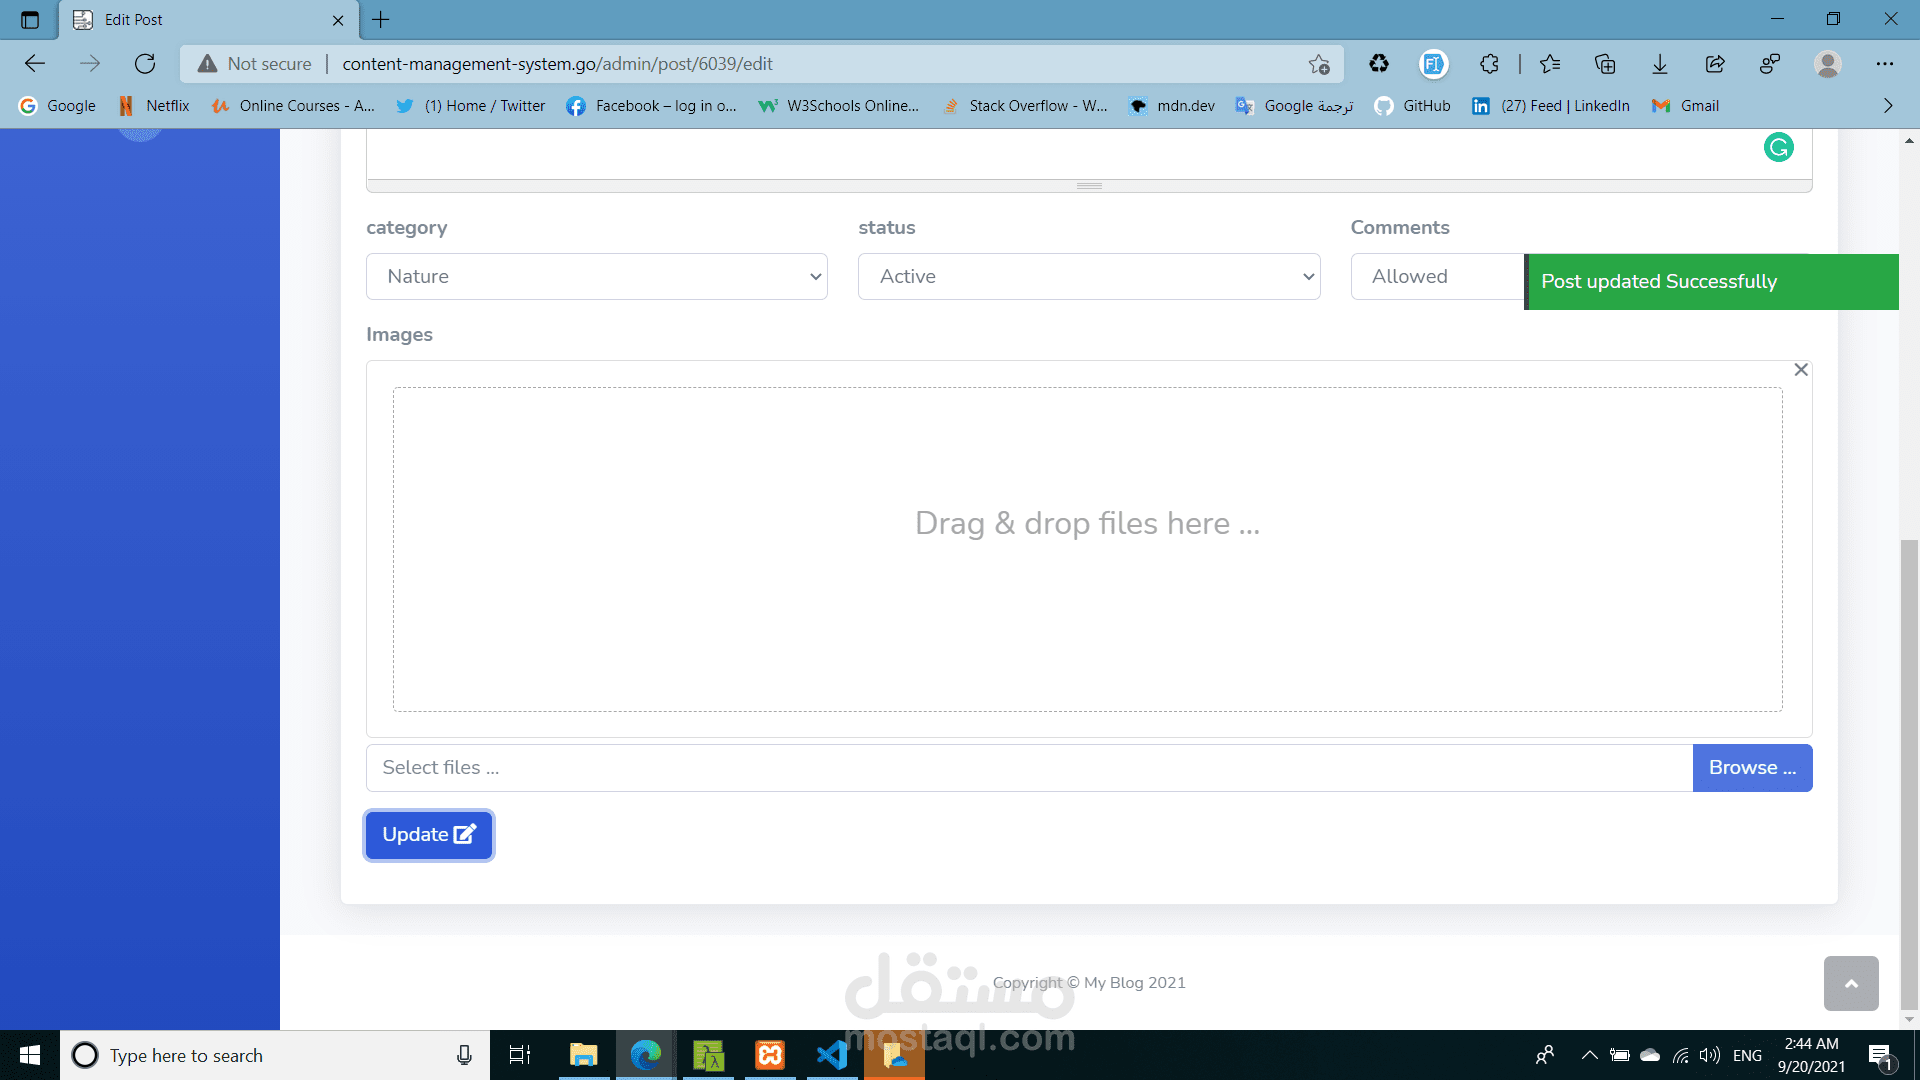Dismiss the Post updated Successfully notification

1712,282
